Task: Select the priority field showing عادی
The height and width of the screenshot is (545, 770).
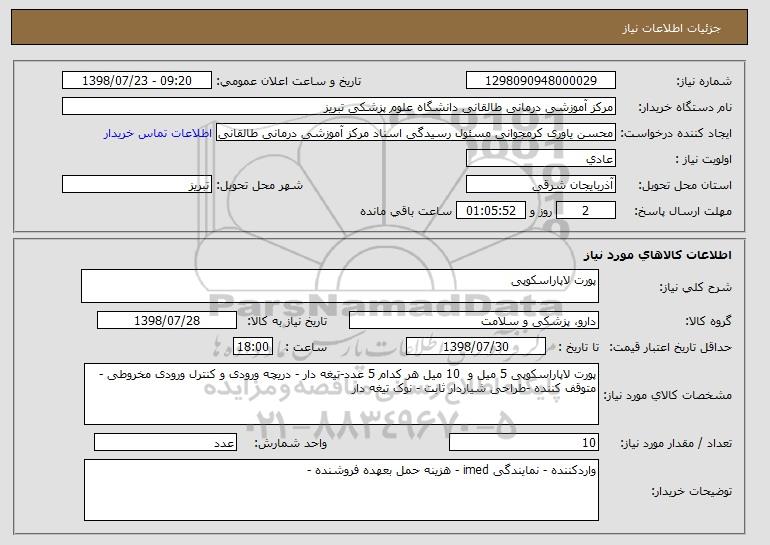Action: (x=541, y=159)
